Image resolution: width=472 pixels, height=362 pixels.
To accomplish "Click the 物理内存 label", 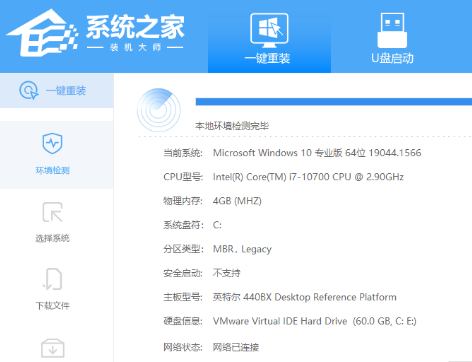I will pos(183,201).
